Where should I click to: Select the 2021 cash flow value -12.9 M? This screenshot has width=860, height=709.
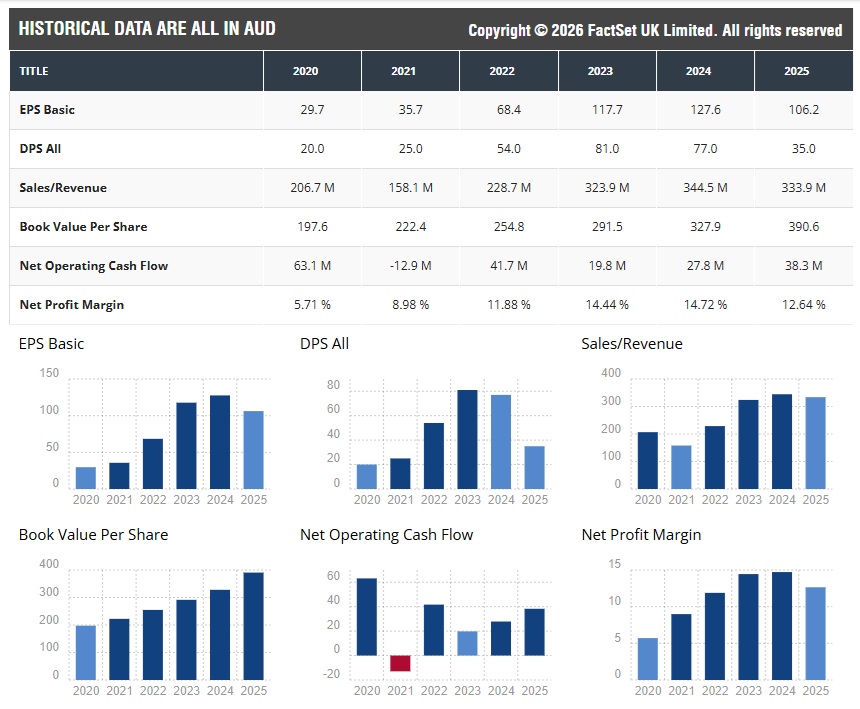tap(411, 266)
